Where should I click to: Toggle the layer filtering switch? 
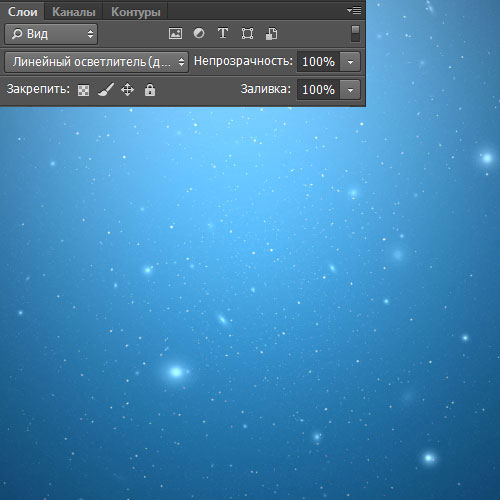point(355,34)
